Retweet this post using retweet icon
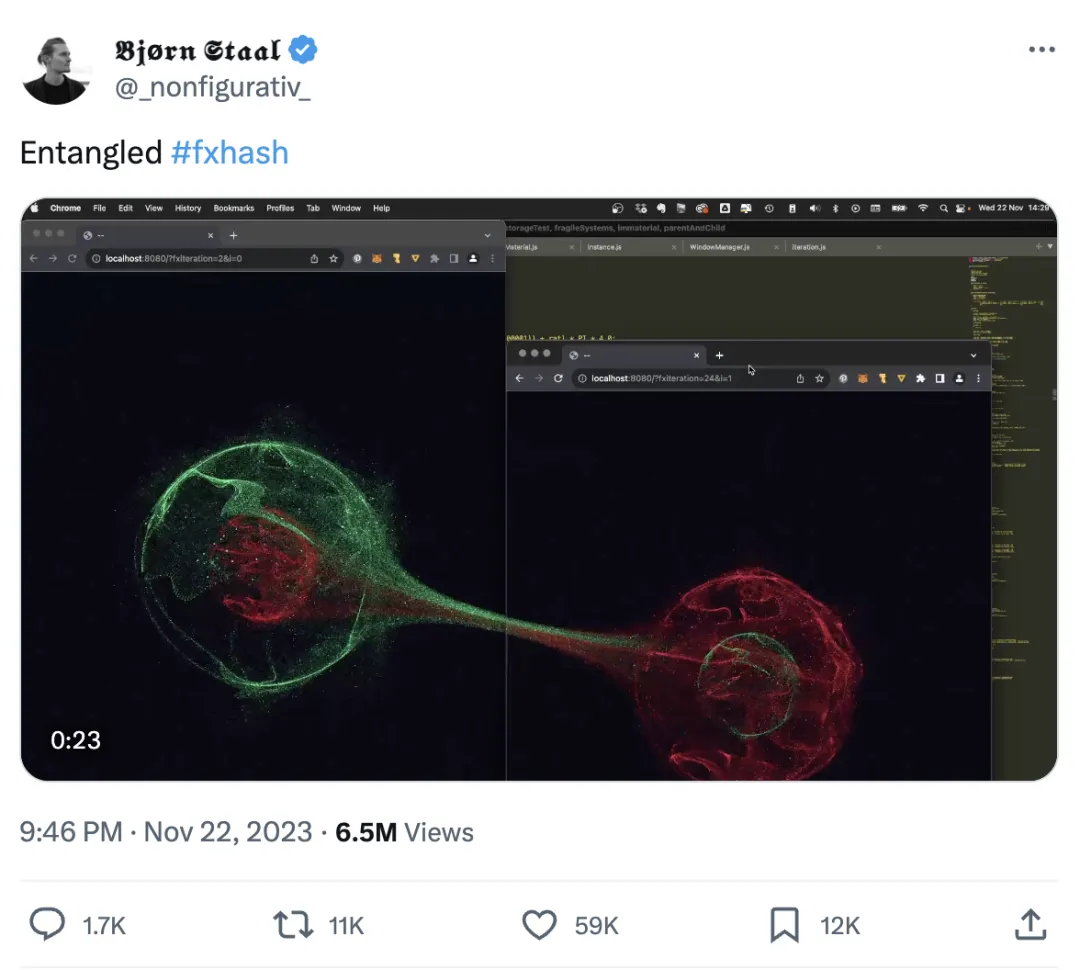 (x=293, y=925)
